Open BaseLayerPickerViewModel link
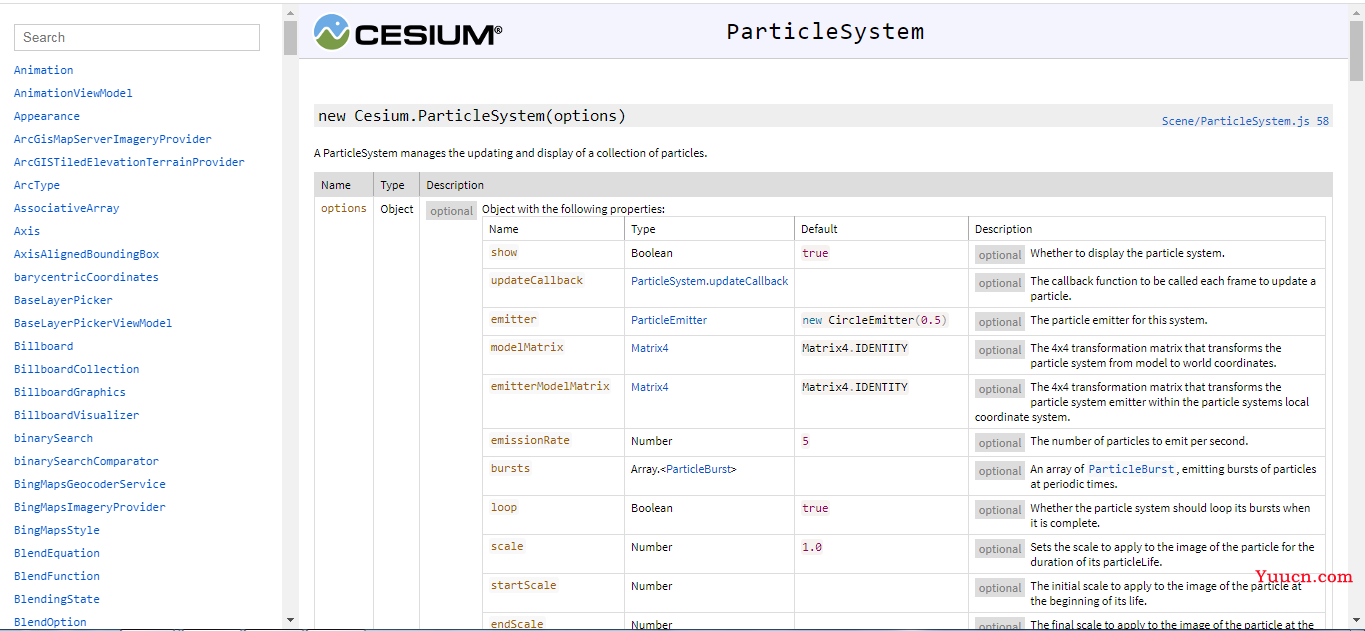Screen dimensions: 1365x631 (x=93, y=323)
